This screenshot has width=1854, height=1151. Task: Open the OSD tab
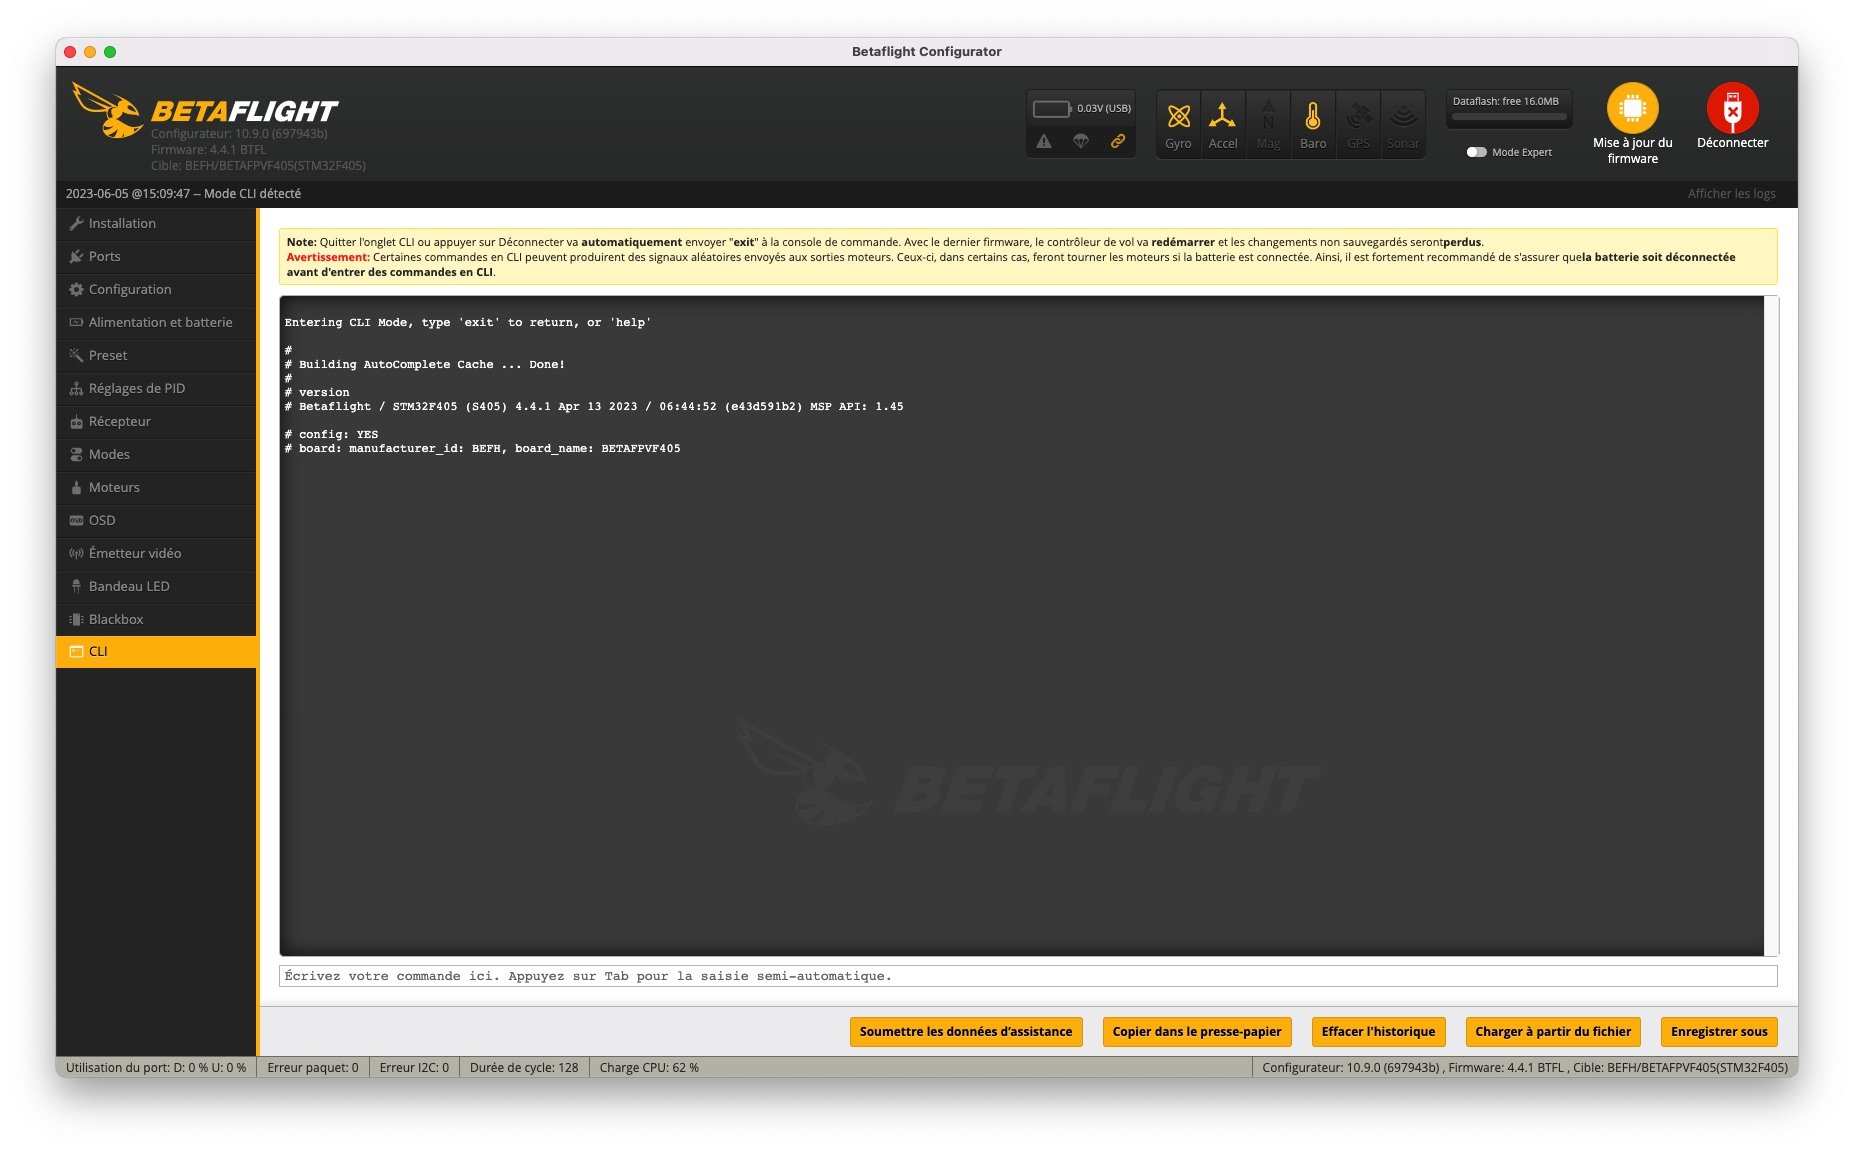pos(156,521)
